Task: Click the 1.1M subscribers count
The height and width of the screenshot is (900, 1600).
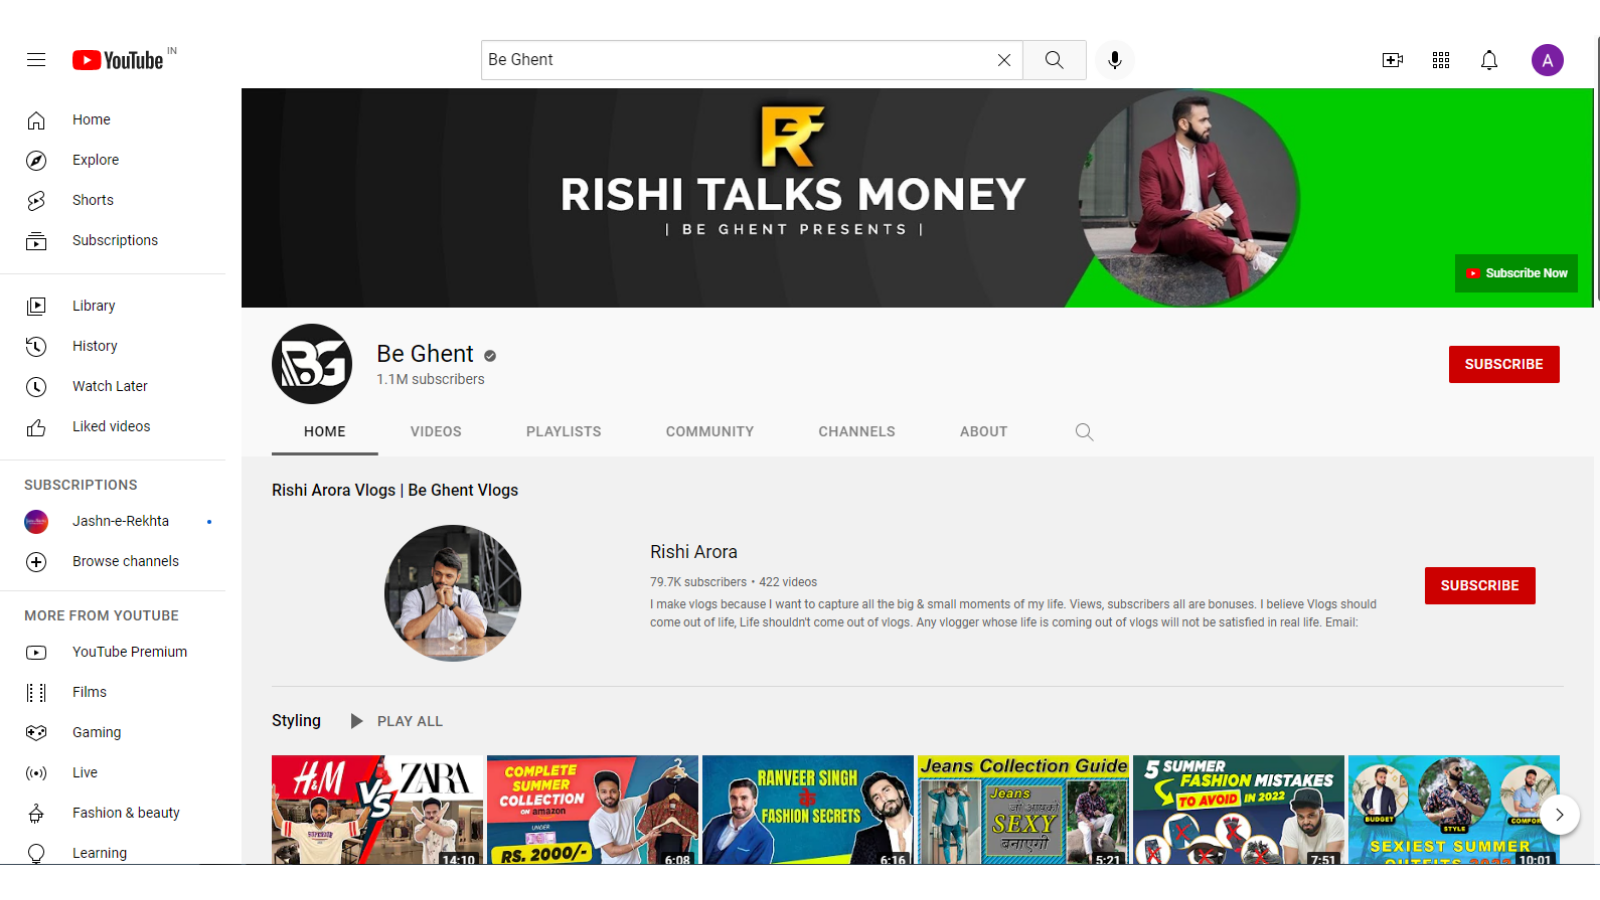Action: pos(431,380)
